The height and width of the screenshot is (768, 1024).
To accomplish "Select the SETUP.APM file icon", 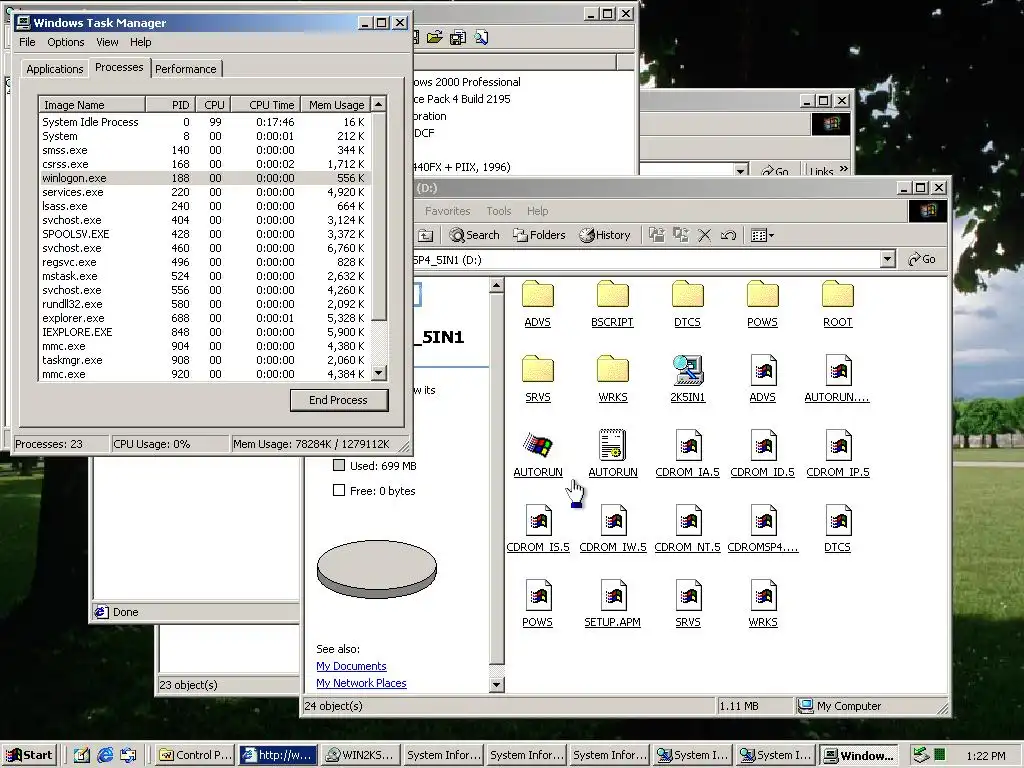I will coord(613,596).
